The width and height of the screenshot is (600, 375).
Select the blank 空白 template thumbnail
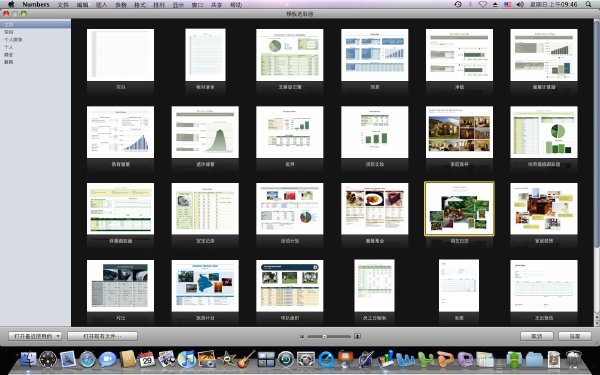click(x=121, y=55)
